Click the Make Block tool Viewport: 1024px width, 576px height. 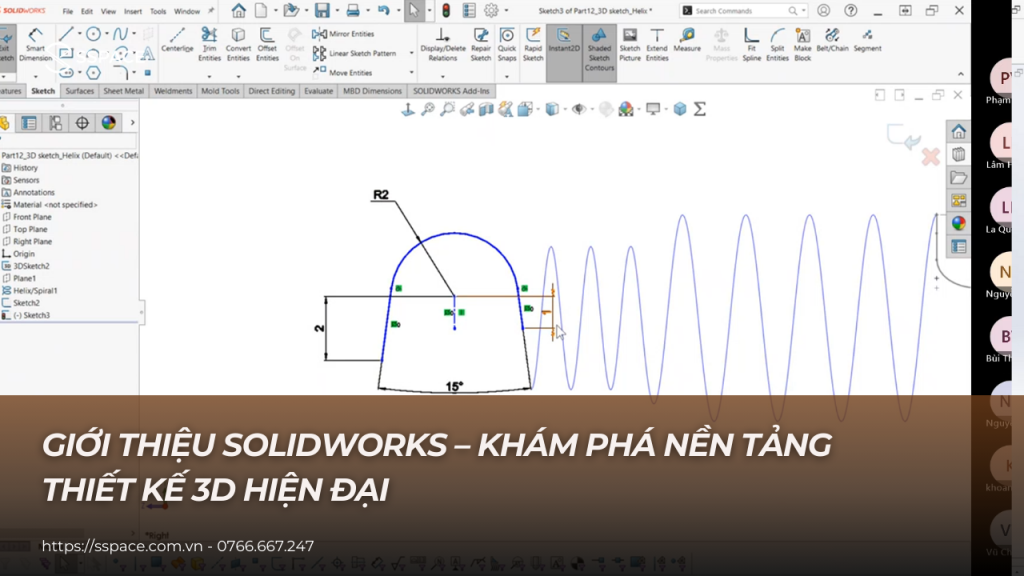pos(803,44)
